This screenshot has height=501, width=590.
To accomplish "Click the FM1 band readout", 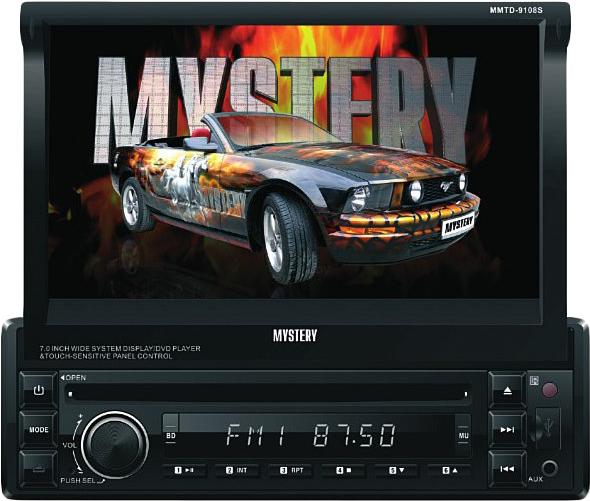I will 255,435.
